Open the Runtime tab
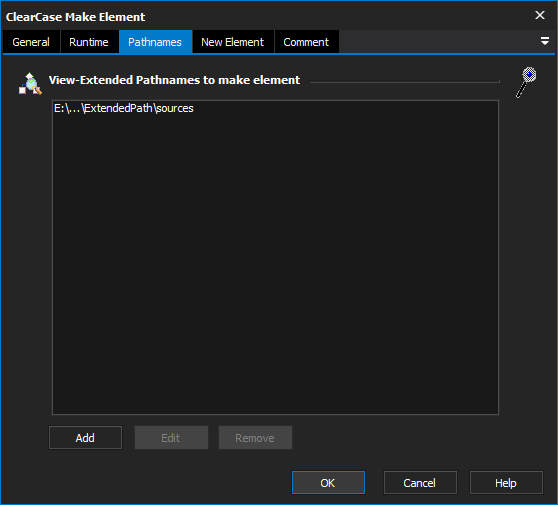The height and width of the screenshot is (505, 558). tap(89, 42)
